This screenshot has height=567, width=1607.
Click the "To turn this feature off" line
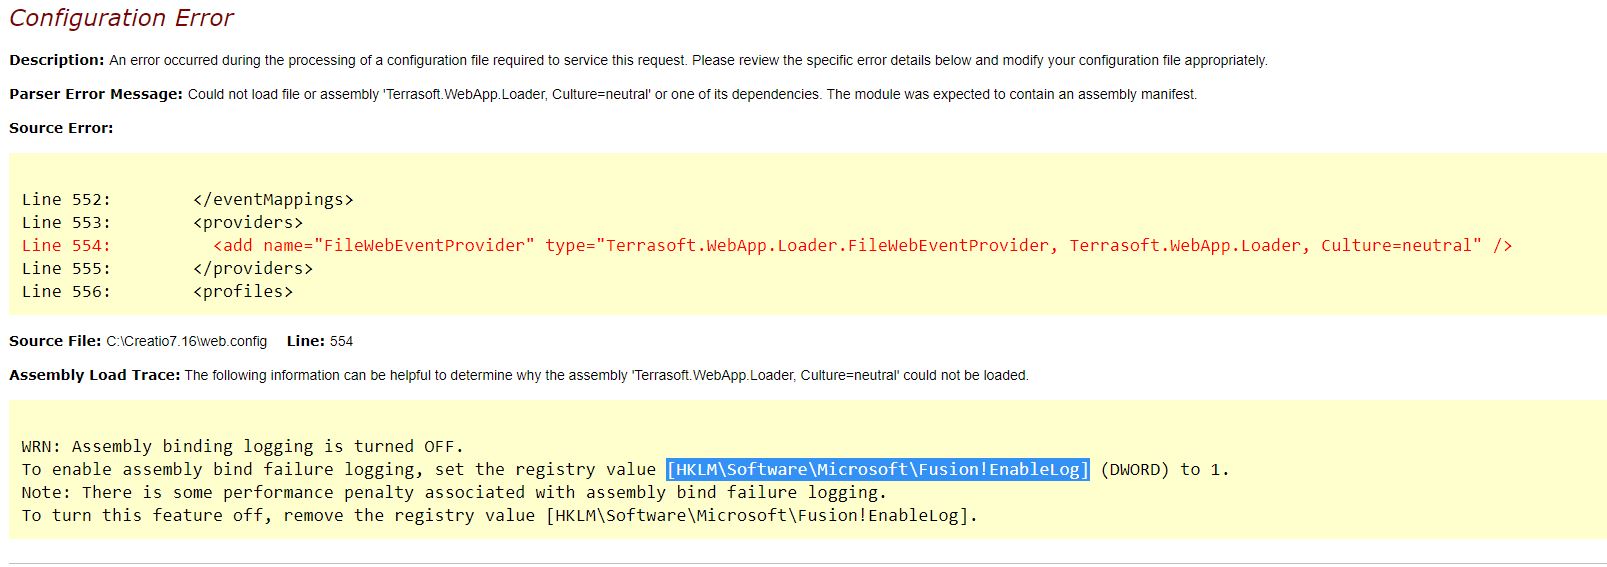coord(499,516)
